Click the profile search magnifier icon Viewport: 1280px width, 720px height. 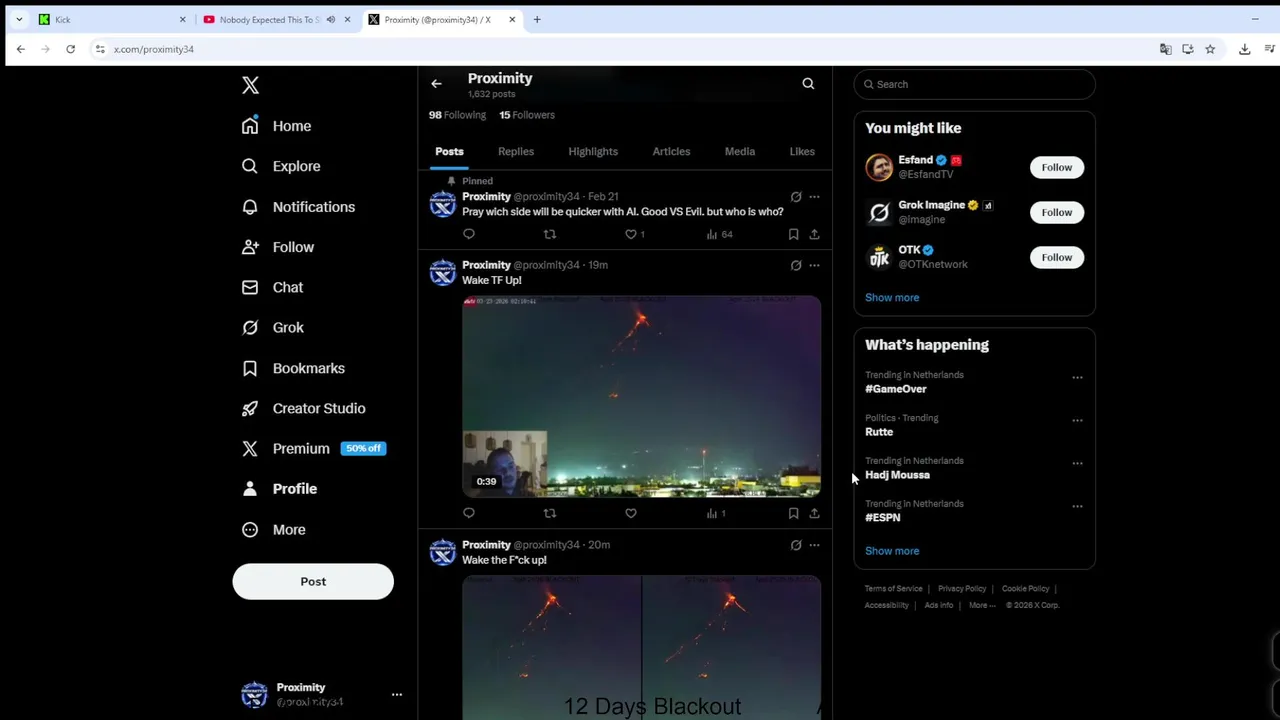808,84
